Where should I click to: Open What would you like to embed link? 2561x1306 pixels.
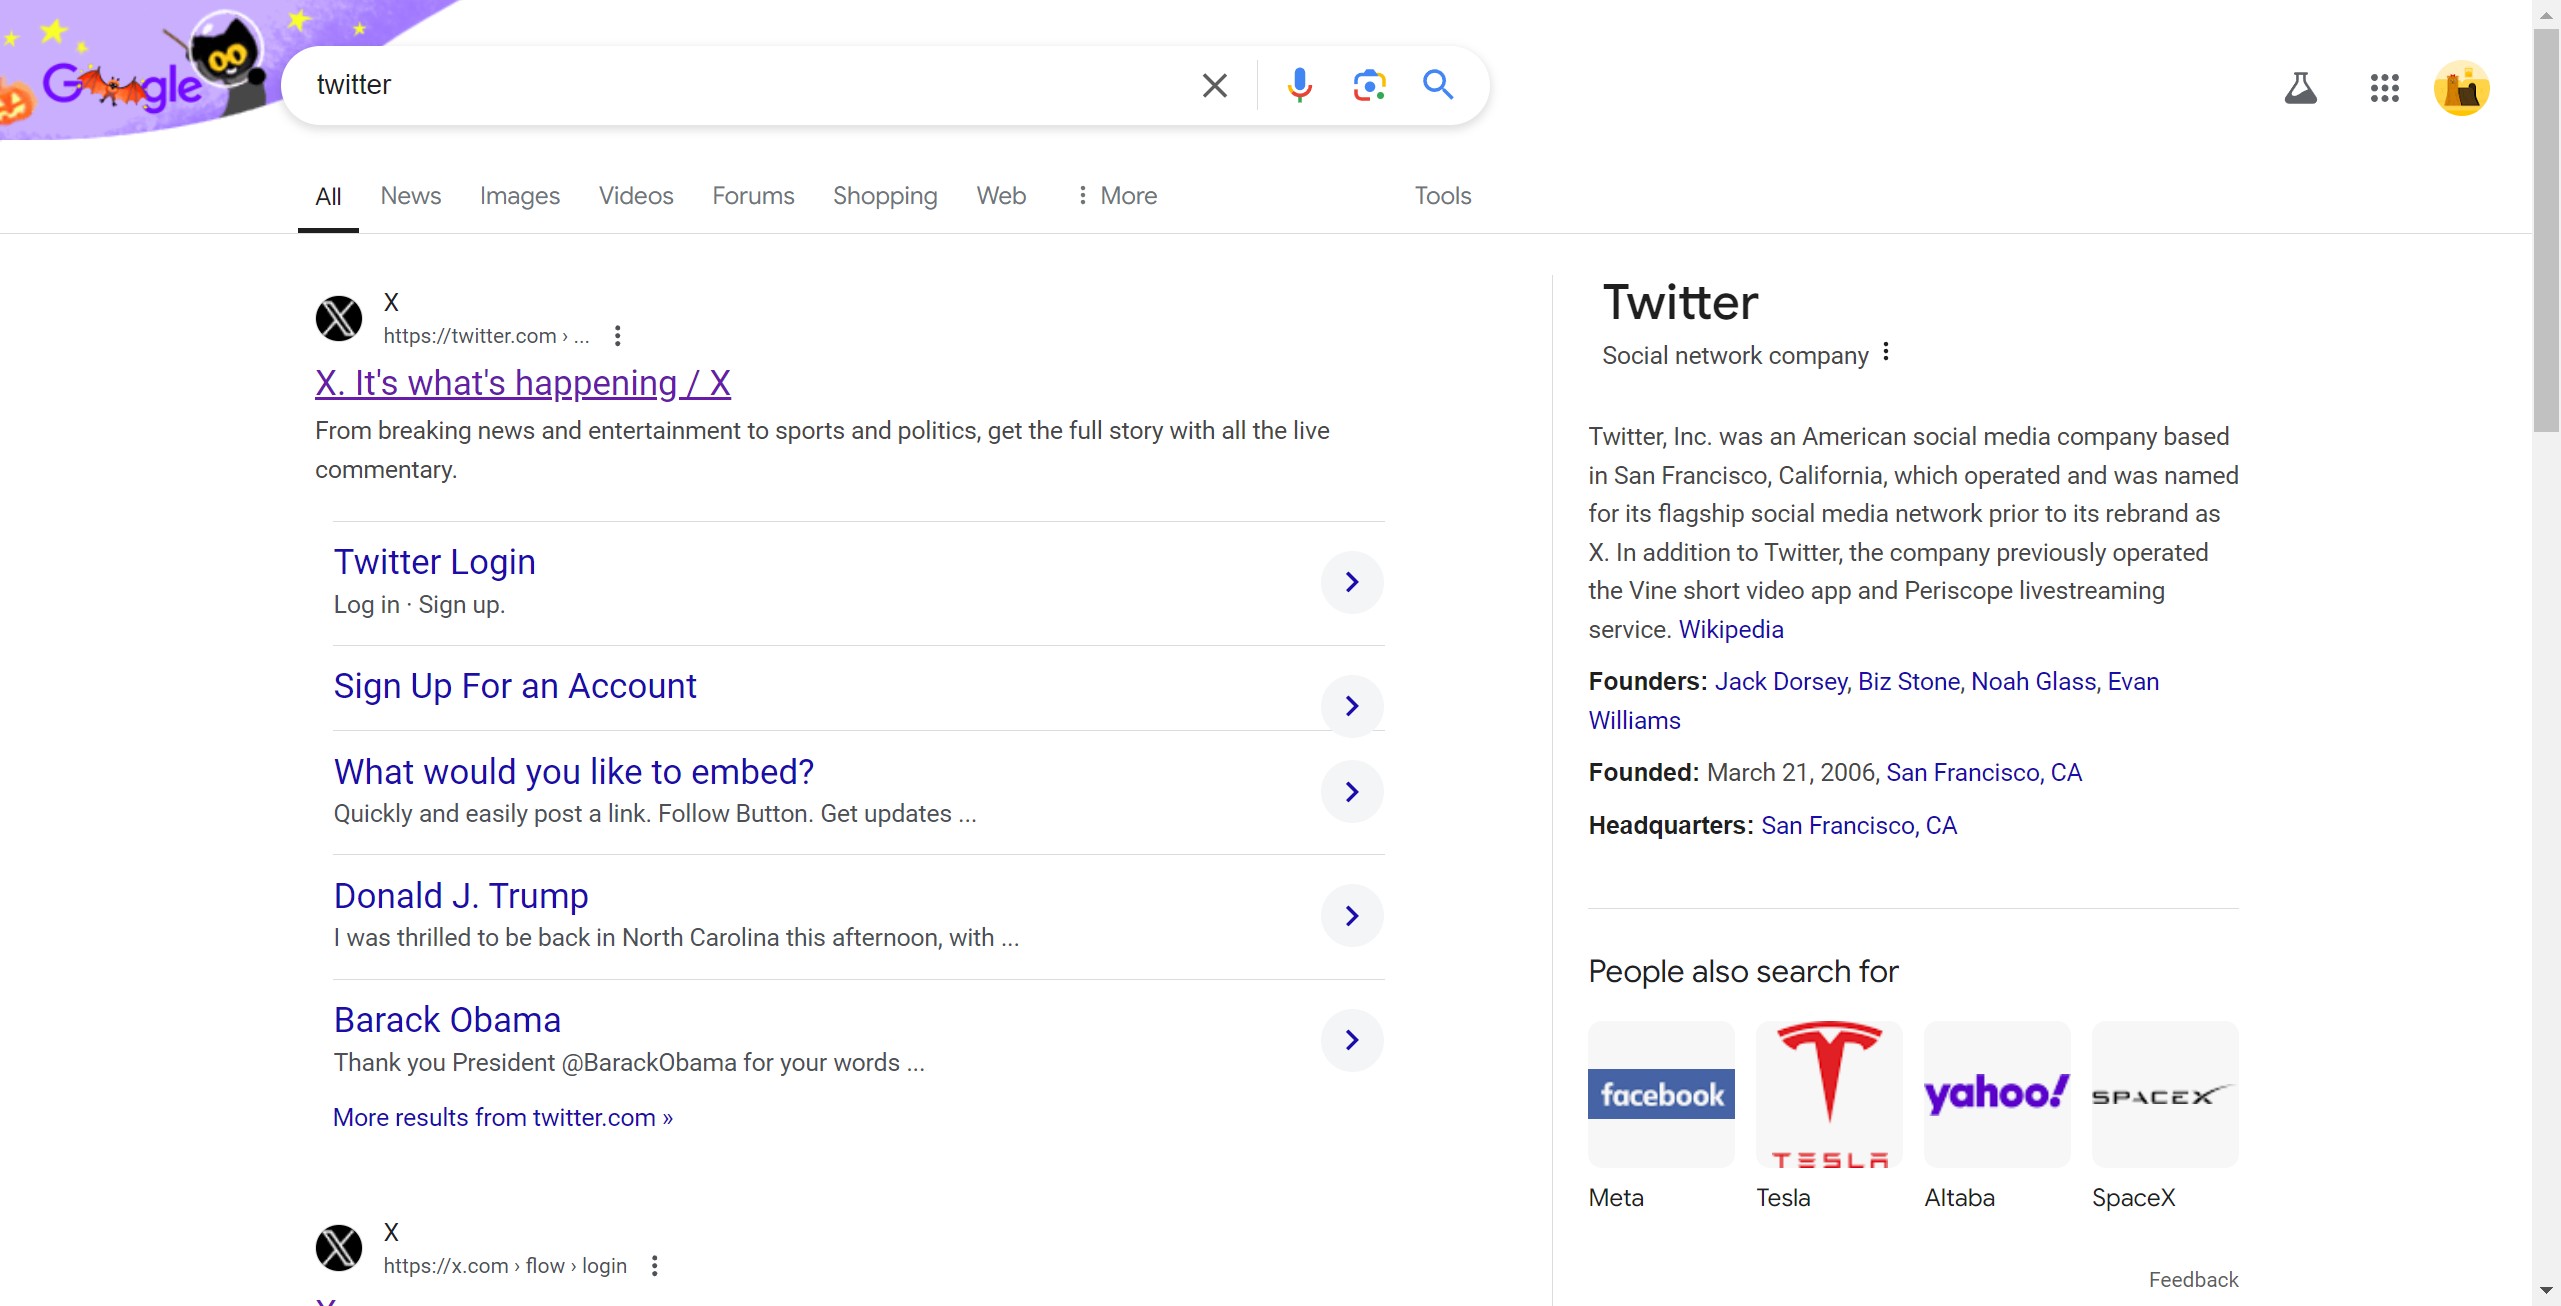[574, 772]
